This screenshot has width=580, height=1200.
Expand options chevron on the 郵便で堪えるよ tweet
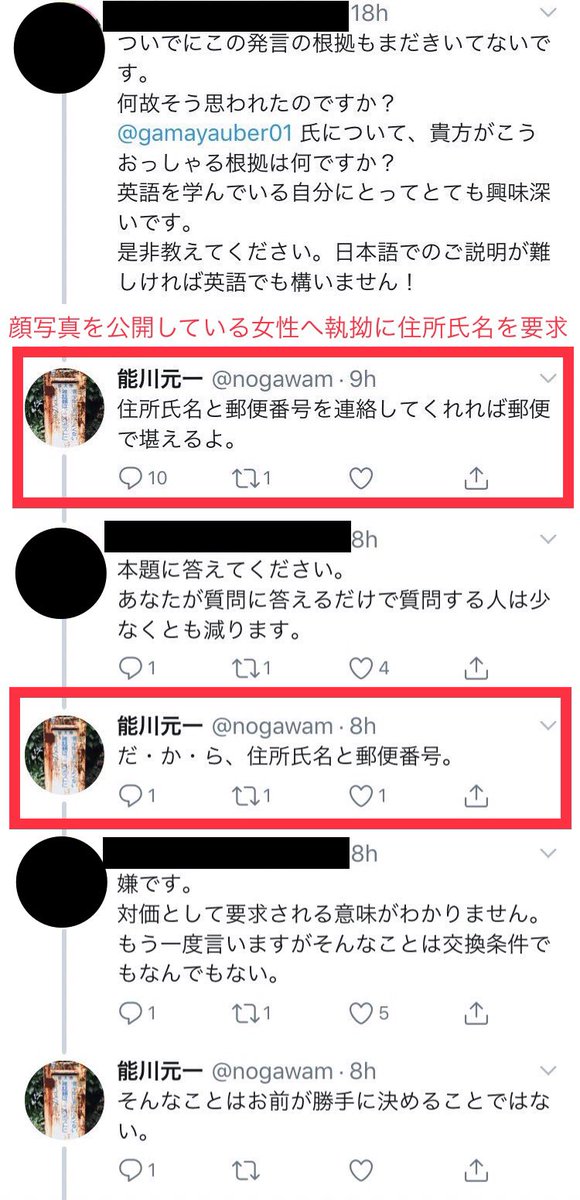[547, 378]
